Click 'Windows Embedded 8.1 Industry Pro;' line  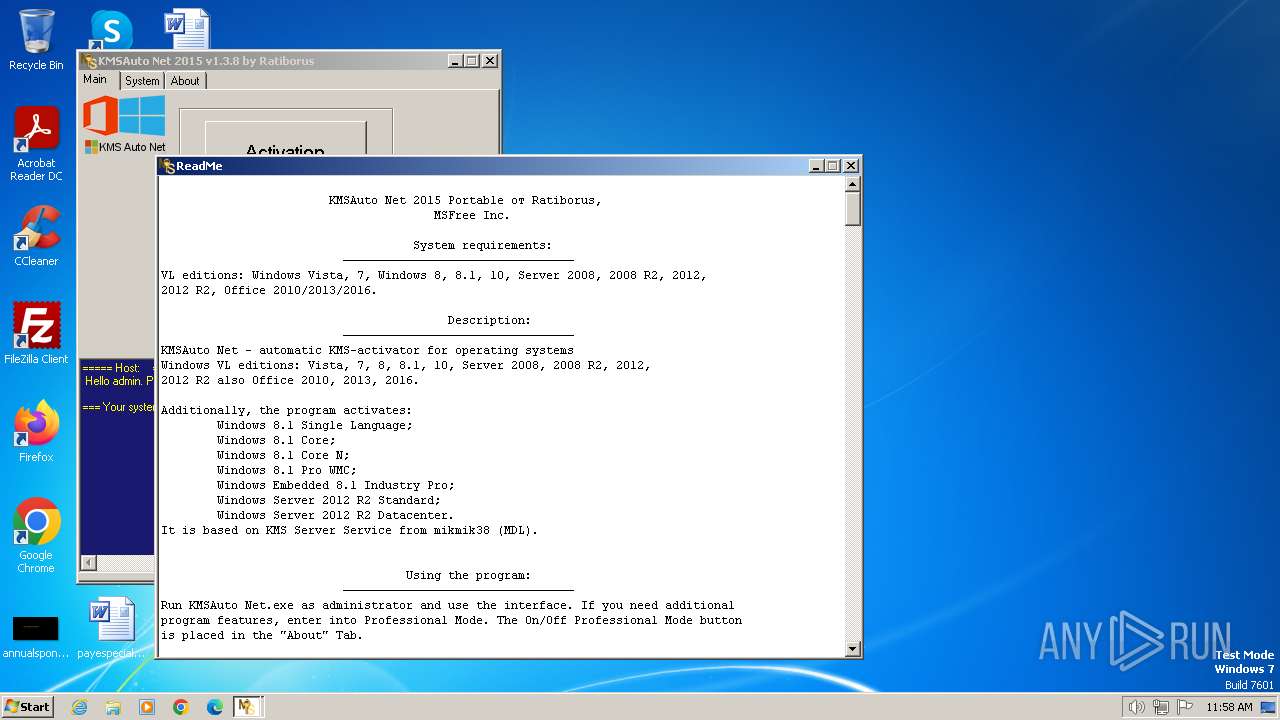(336, 485)
